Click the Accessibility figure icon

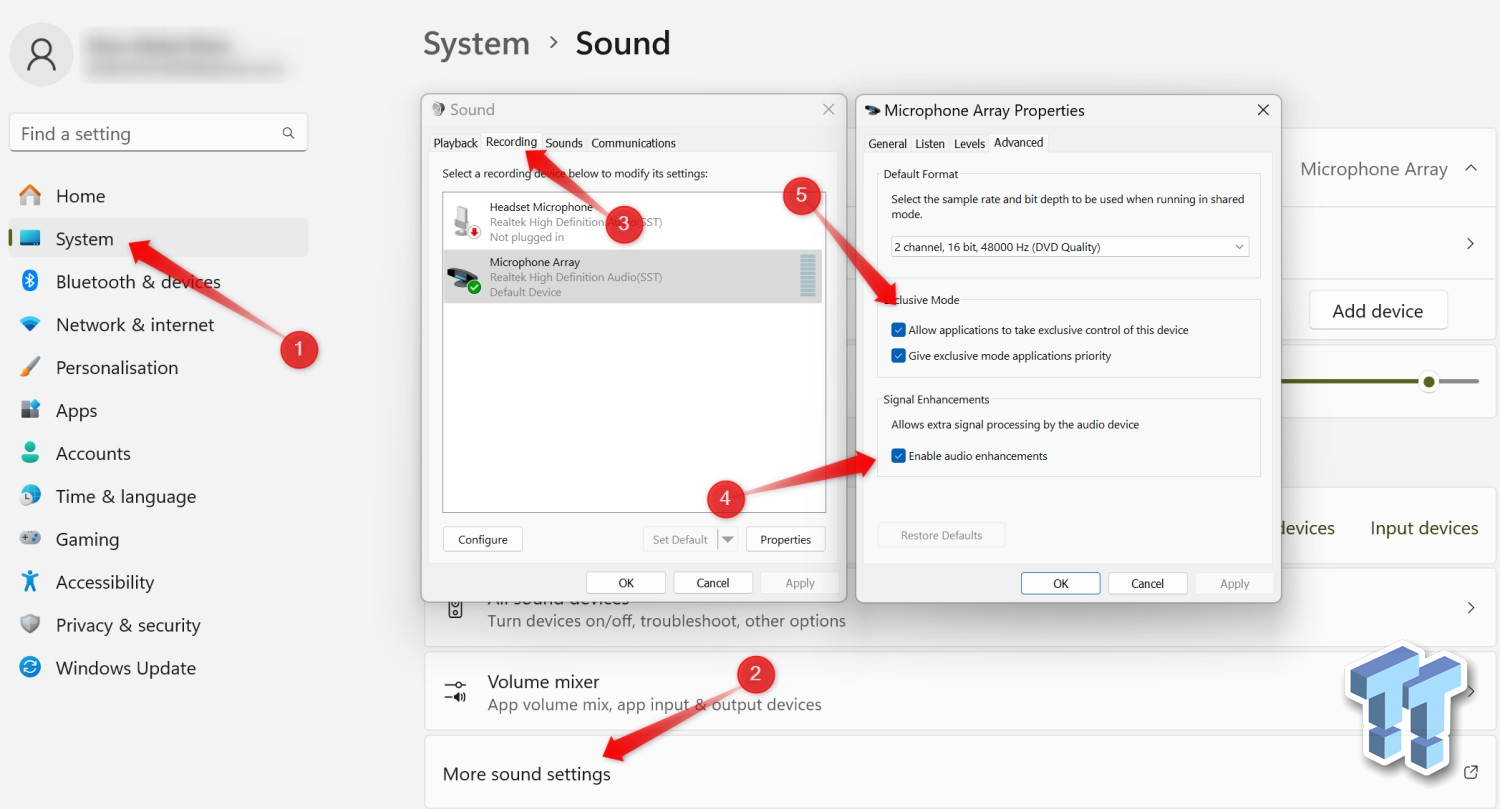click(30, 582)
